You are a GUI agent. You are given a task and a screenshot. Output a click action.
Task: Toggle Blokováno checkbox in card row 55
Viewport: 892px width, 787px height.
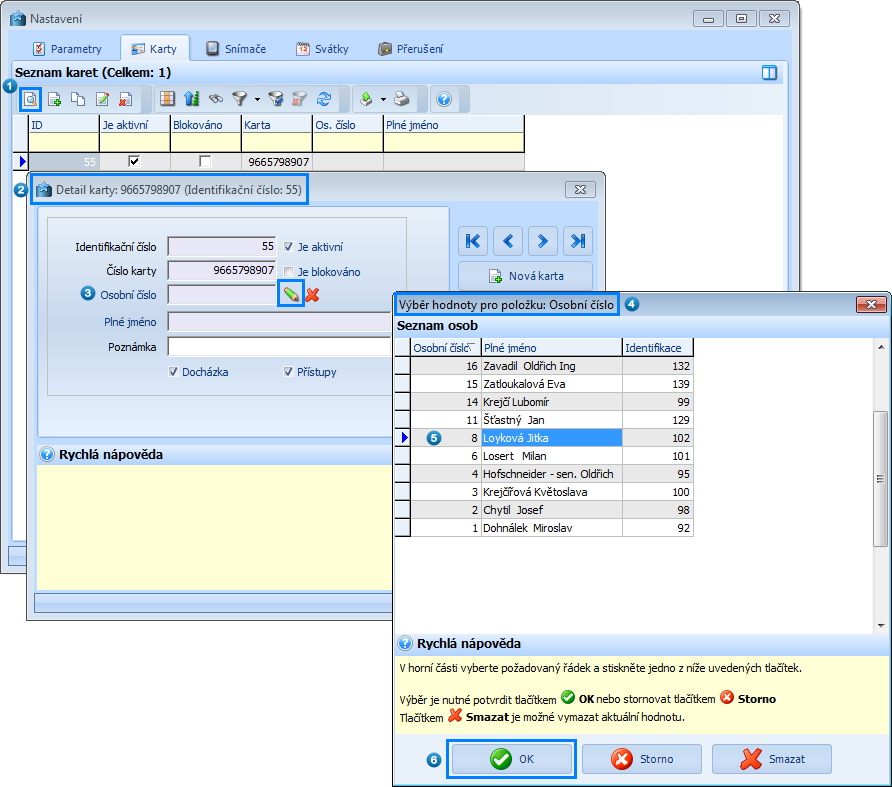(205, 162)
